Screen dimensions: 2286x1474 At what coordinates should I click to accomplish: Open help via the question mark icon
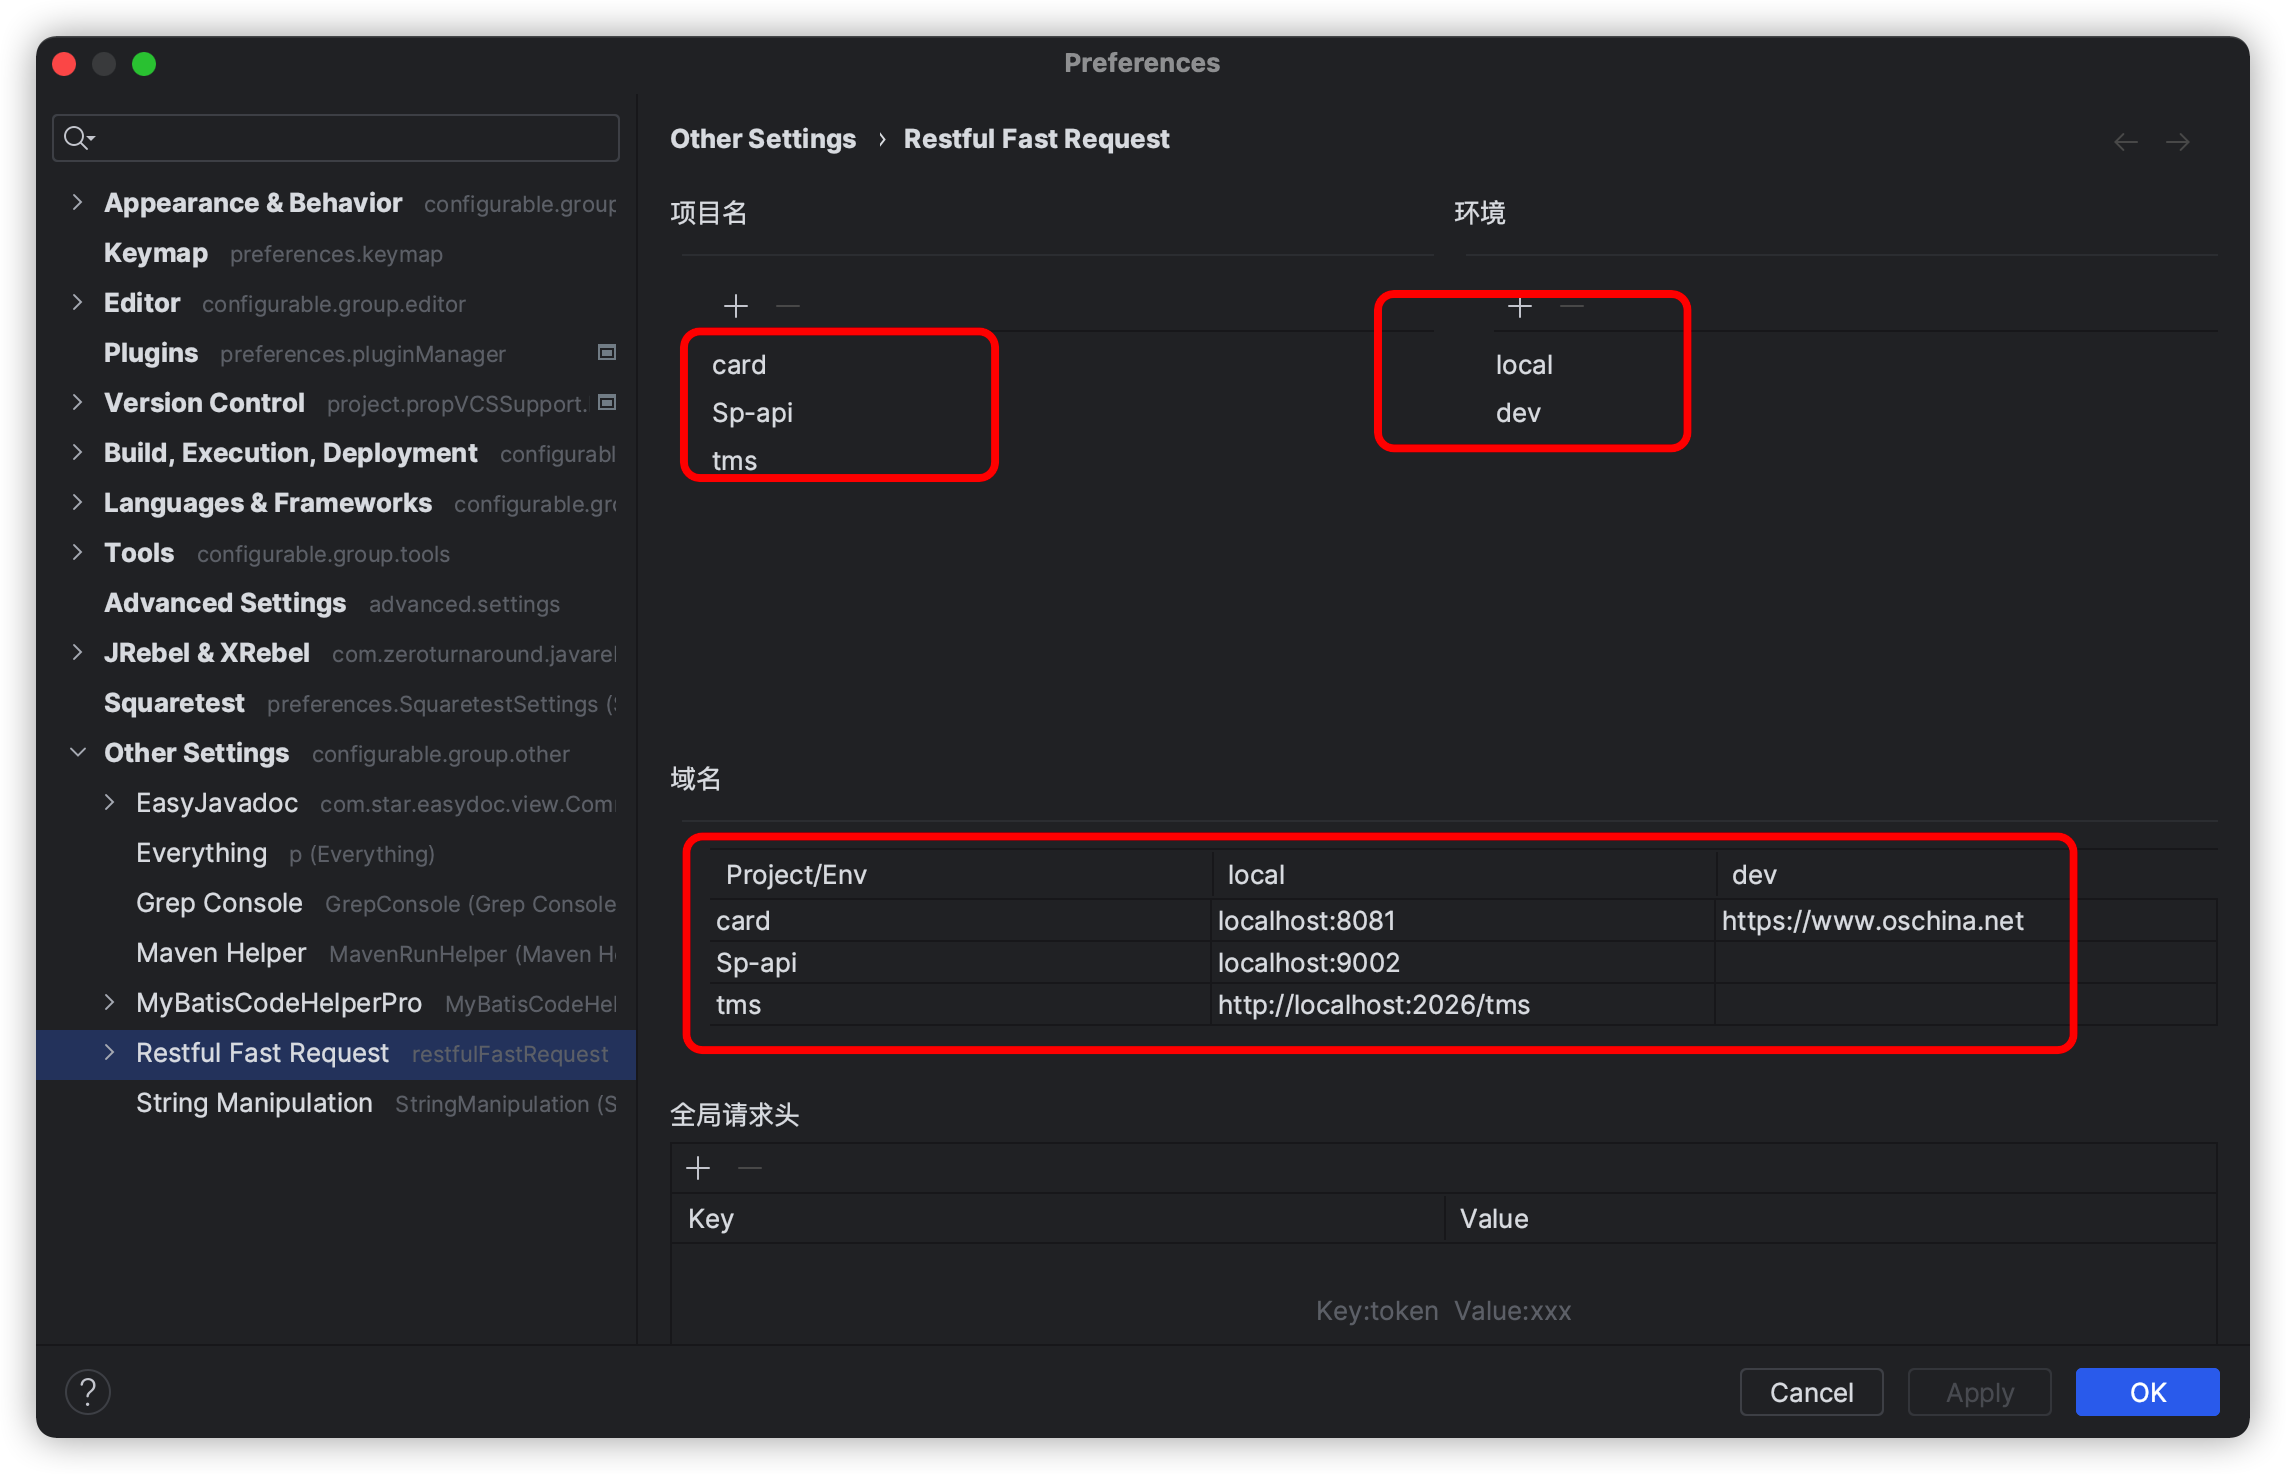[88, 1391]
